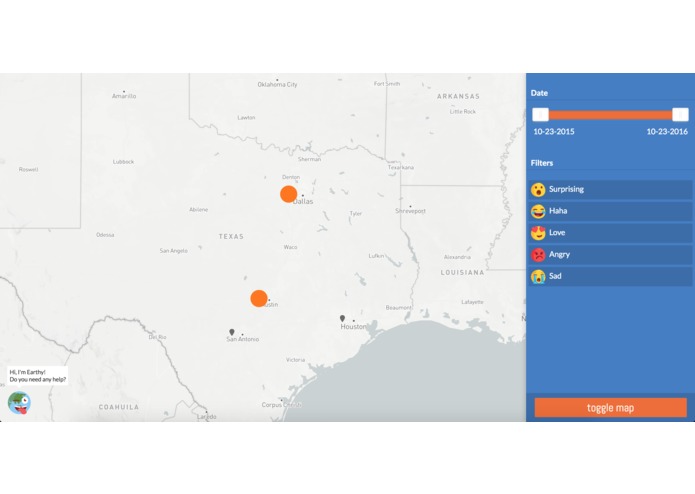The image size is (695, 494).
Task: Click the Haha laughing emoji icon
Action: [538, 211]
